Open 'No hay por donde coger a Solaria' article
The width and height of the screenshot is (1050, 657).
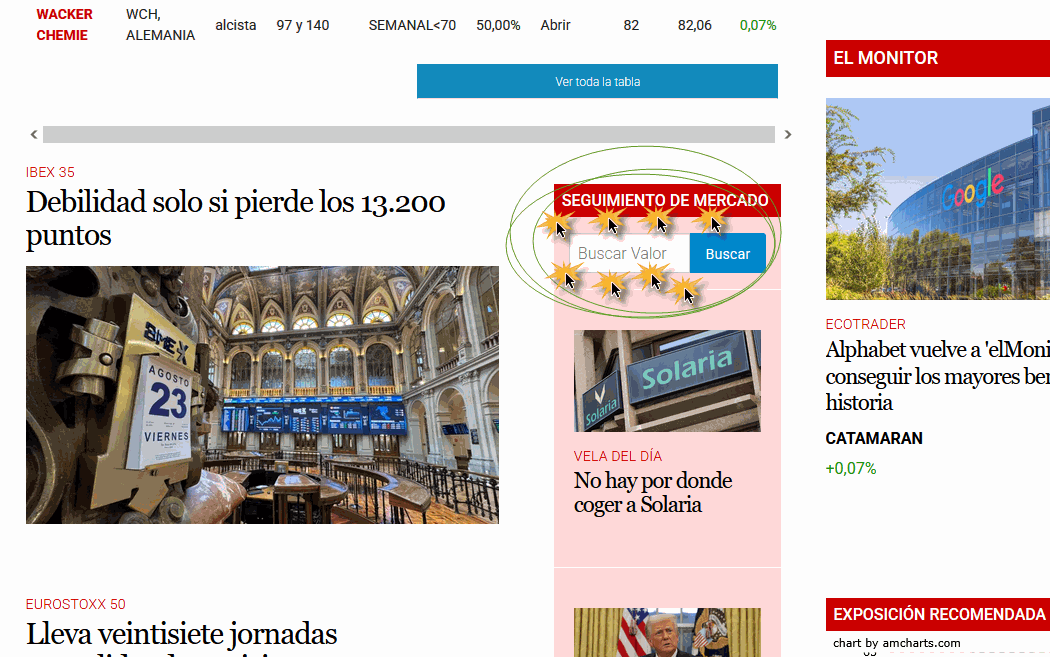[653, 492]
